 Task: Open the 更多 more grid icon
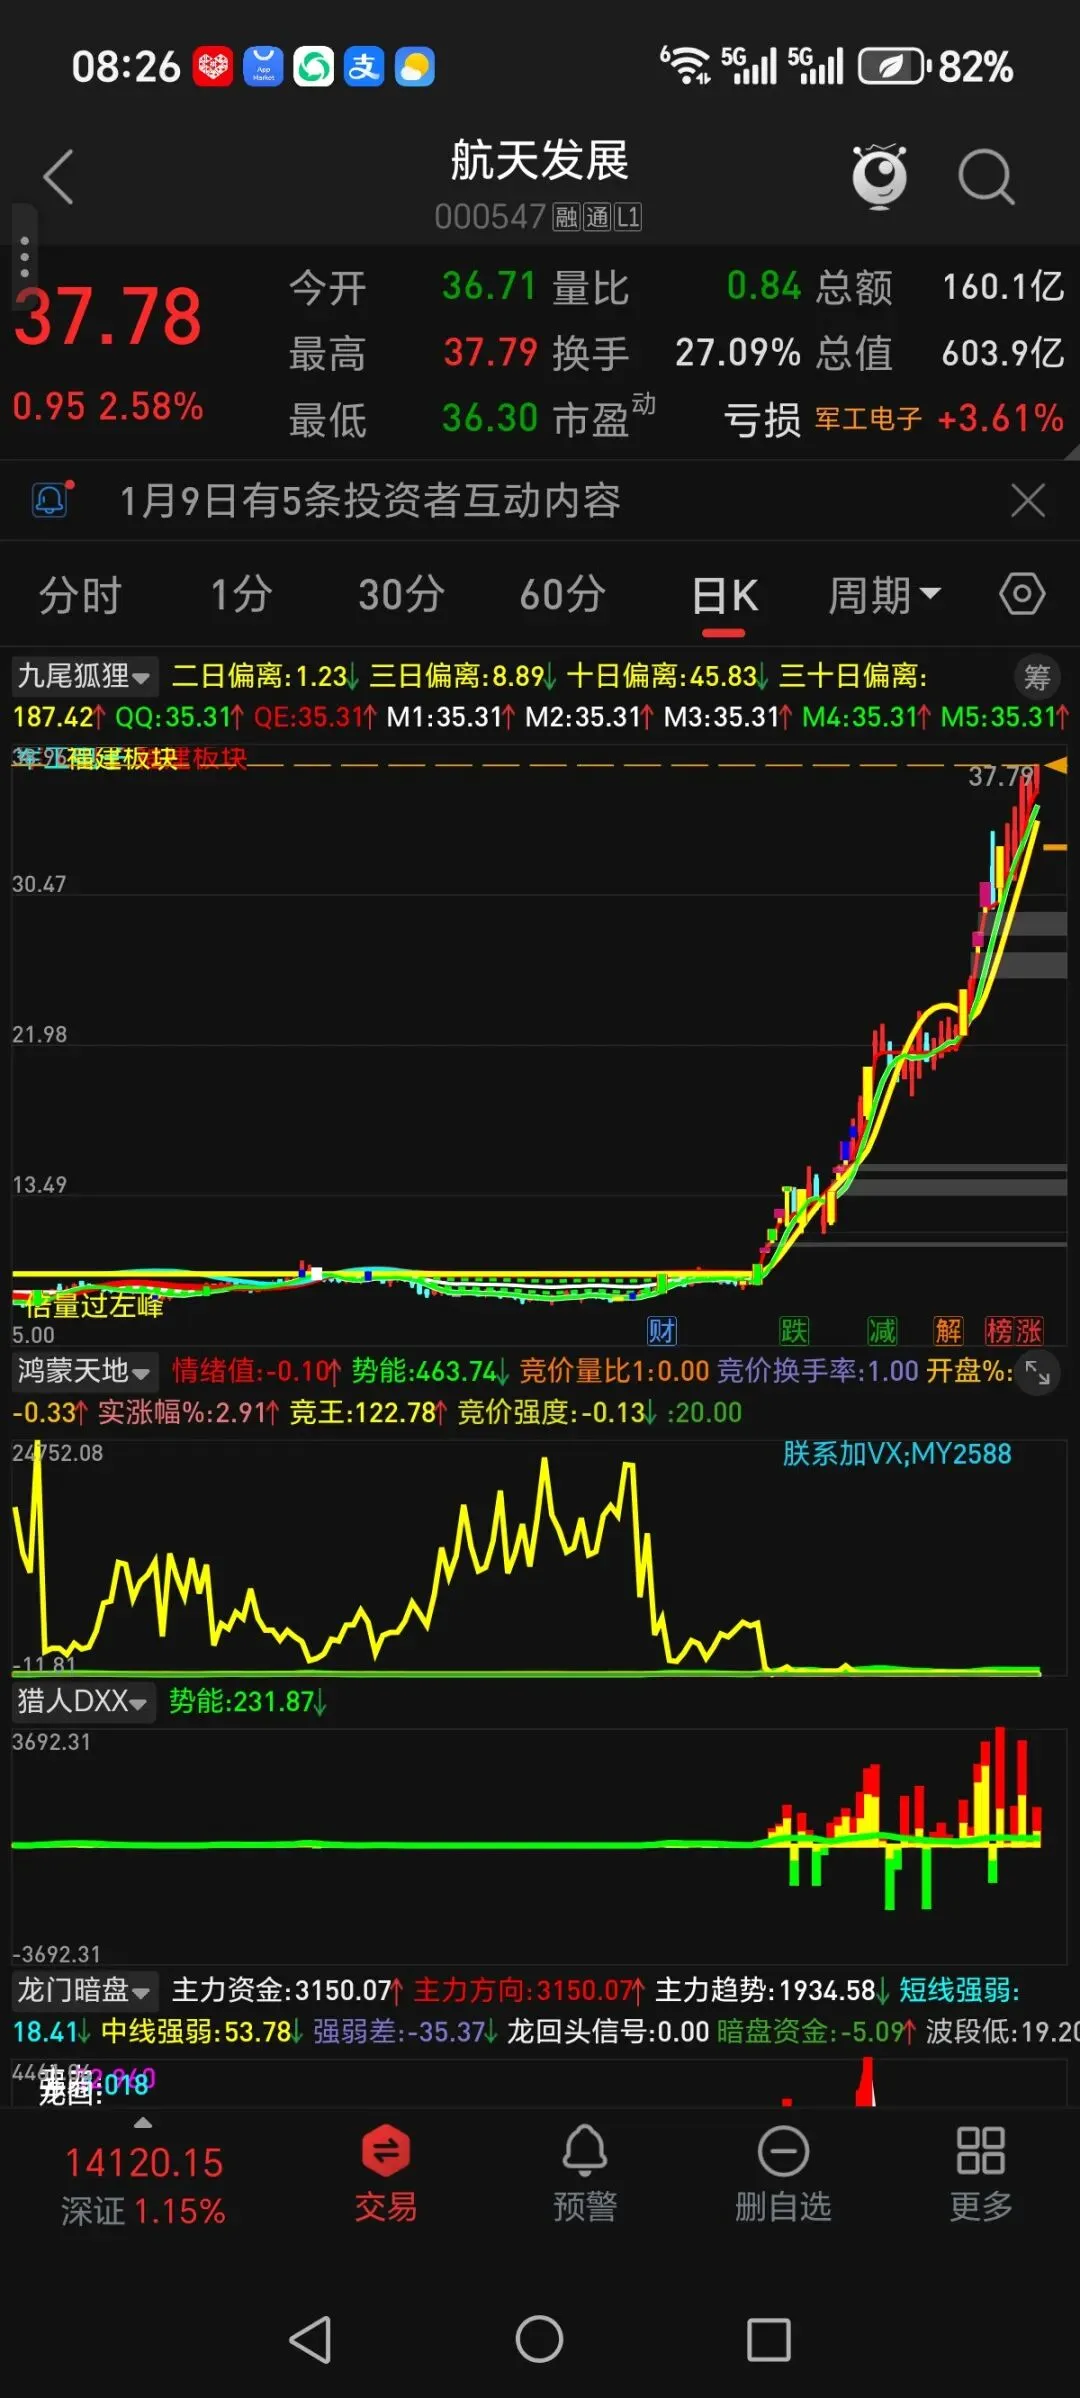click(980, 2175)
